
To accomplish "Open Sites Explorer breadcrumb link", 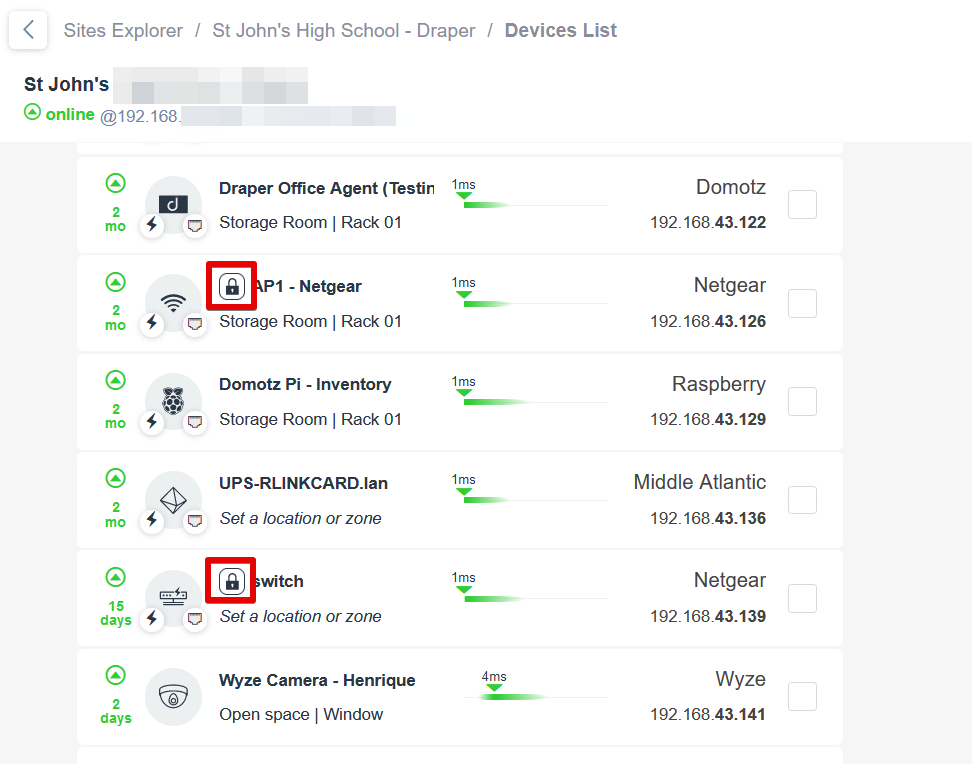I will (123, 30).
